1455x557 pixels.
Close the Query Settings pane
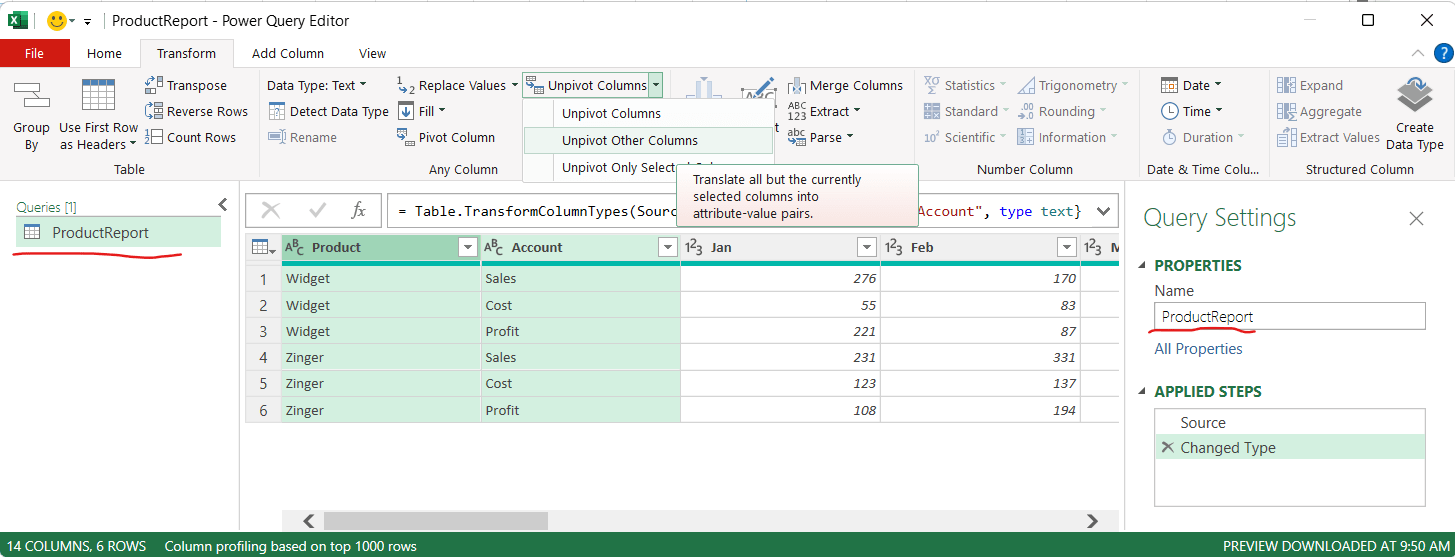(x=1416, y=218)
